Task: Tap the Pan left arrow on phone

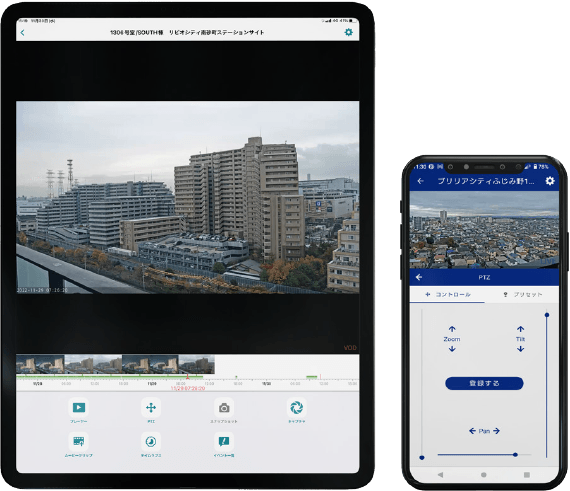Action: [472, 431]
